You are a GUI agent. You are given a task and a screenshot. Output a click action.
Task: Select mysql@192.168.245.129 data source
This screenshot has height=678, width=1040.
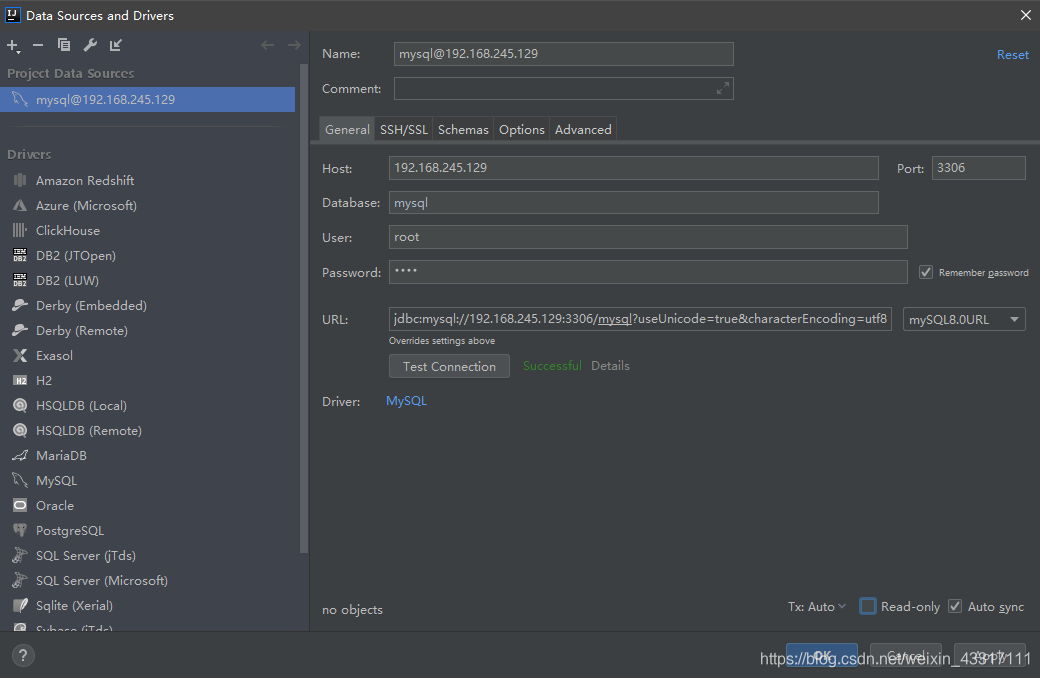click(147, 100)
